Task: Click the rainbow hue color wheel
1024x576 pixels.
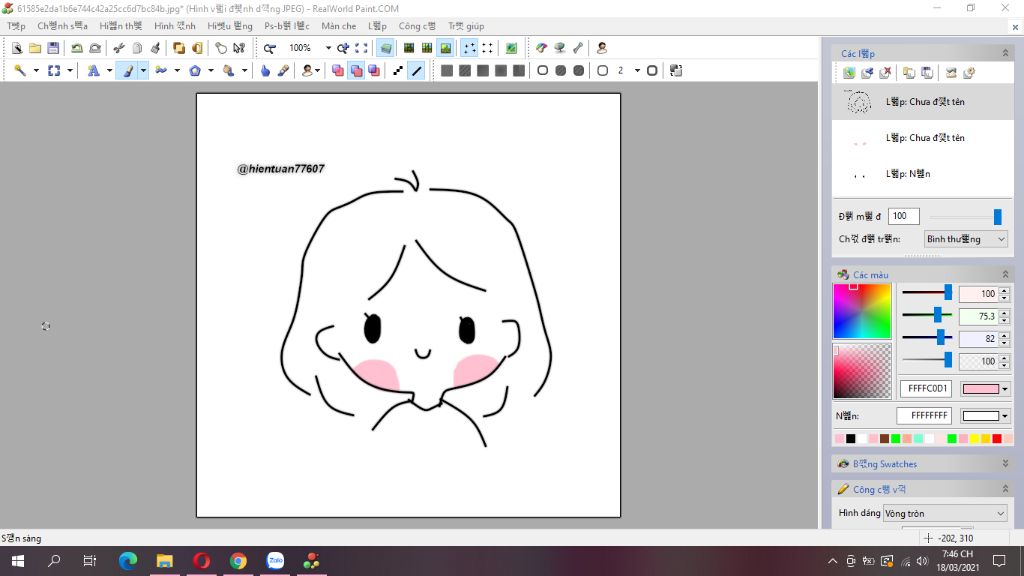Action: coord(862,312)
